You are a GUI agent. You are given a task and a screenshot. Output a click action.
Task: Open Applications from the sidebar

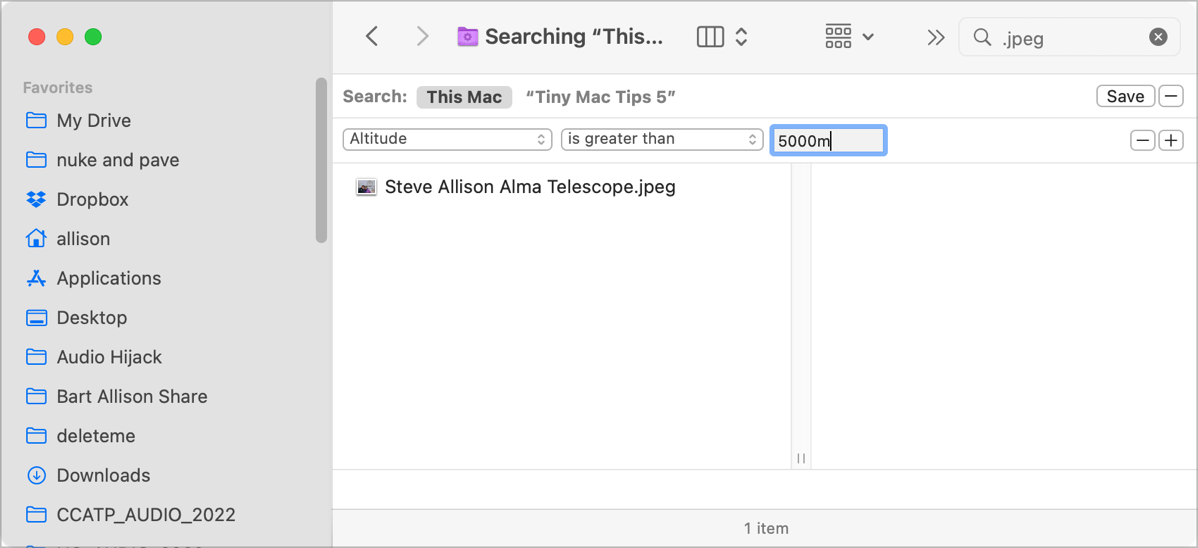pyautogui.click(x=108, y=278)
